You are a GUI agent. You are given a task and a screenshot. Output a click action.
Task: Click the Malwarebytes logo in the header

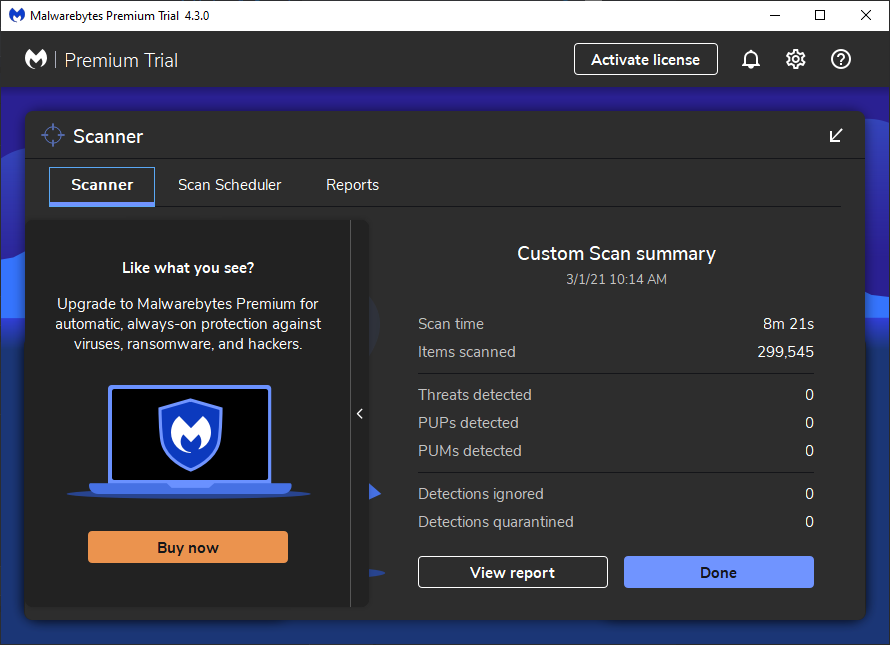point(36,59)
